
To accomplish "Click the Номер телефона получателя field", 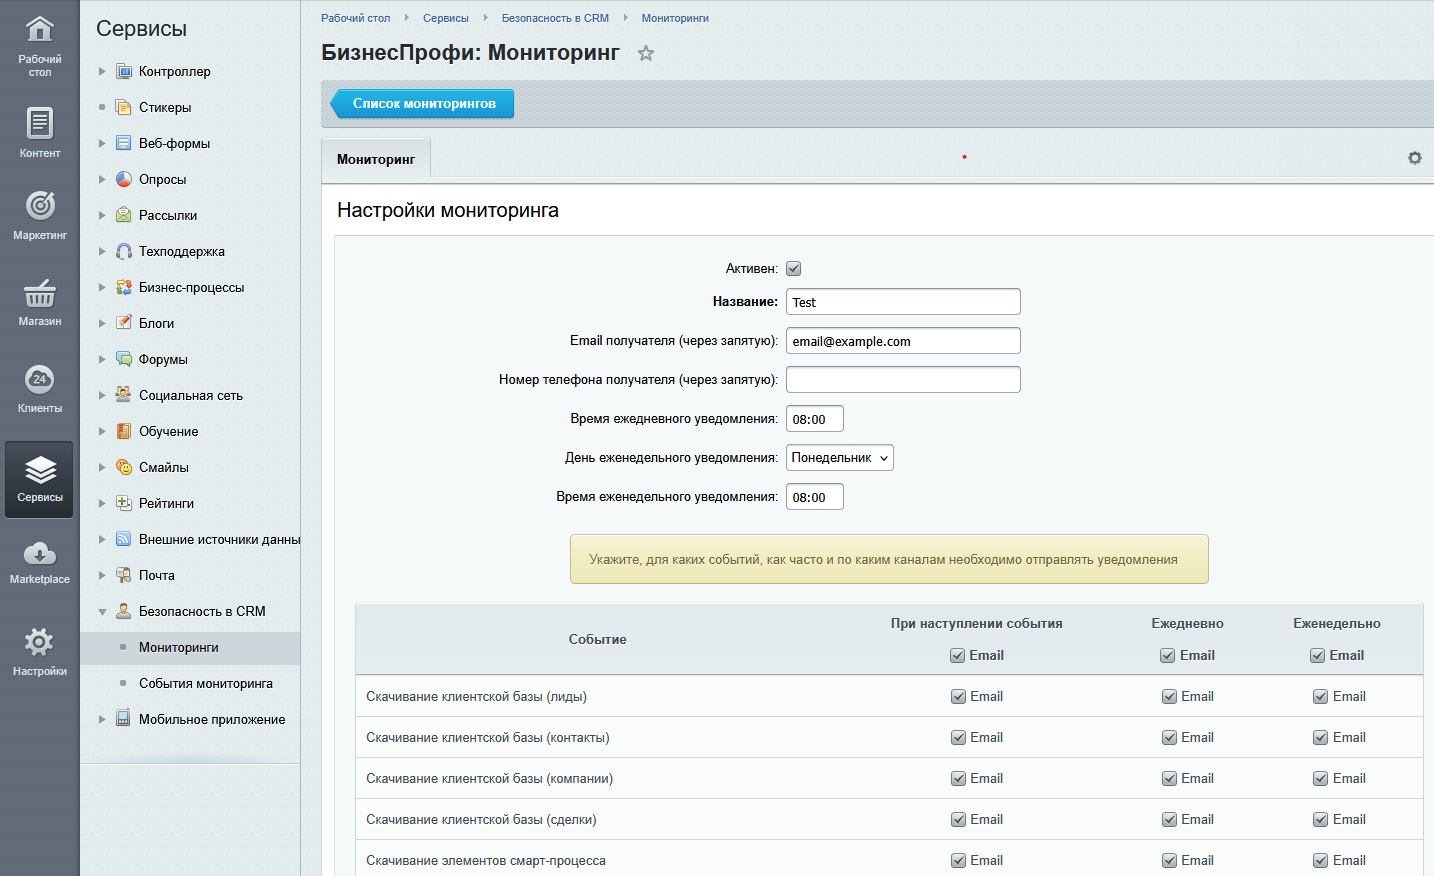I will (903, 380).
